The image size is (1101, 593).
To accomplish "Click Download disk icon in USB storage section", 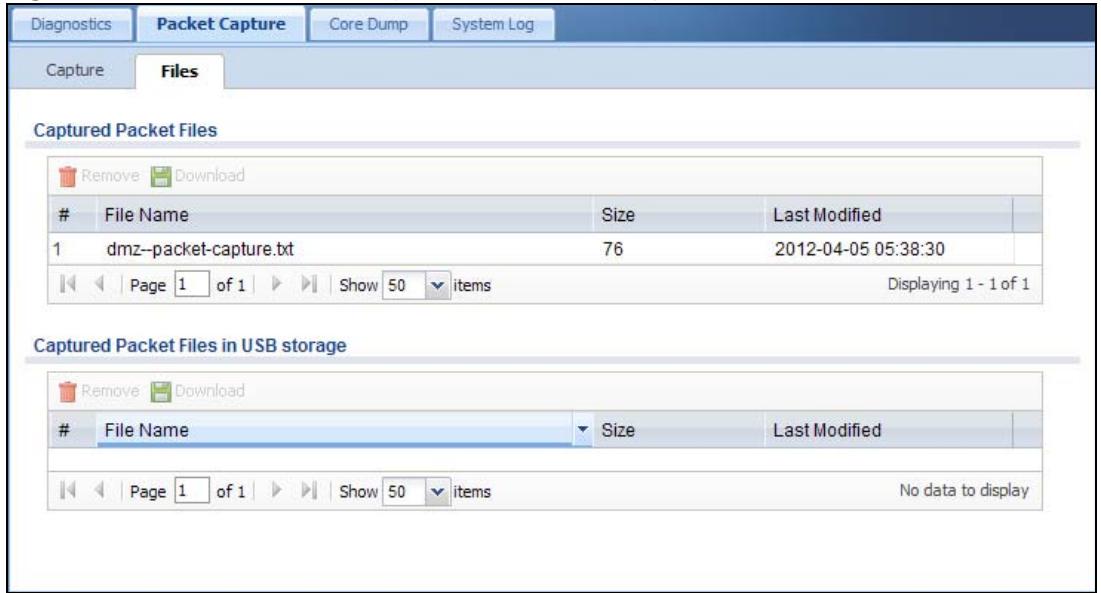I will click(161, 391).
